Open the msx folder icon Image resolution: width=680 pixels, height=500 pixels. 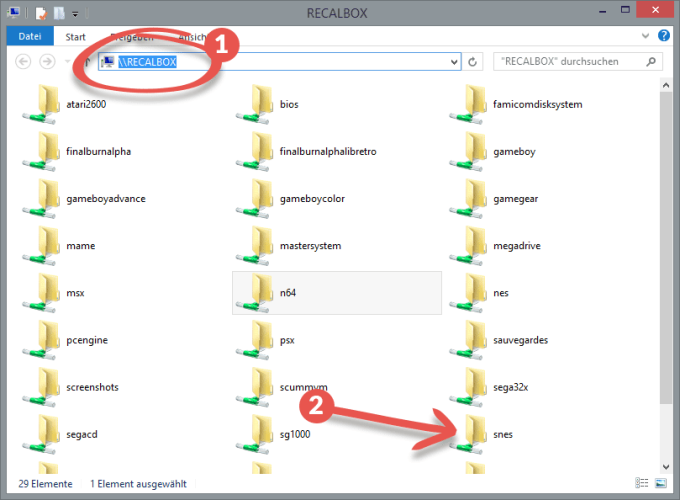[42, 293]
